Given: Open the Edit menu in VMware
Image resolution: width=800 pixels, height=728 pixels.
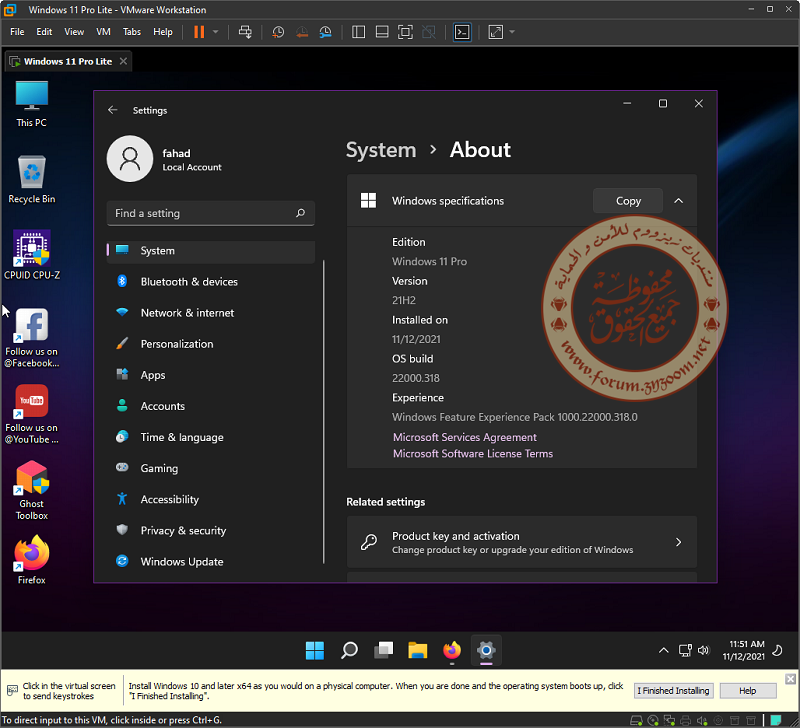Looking at the screenshot, I should [x=44, y=32].
